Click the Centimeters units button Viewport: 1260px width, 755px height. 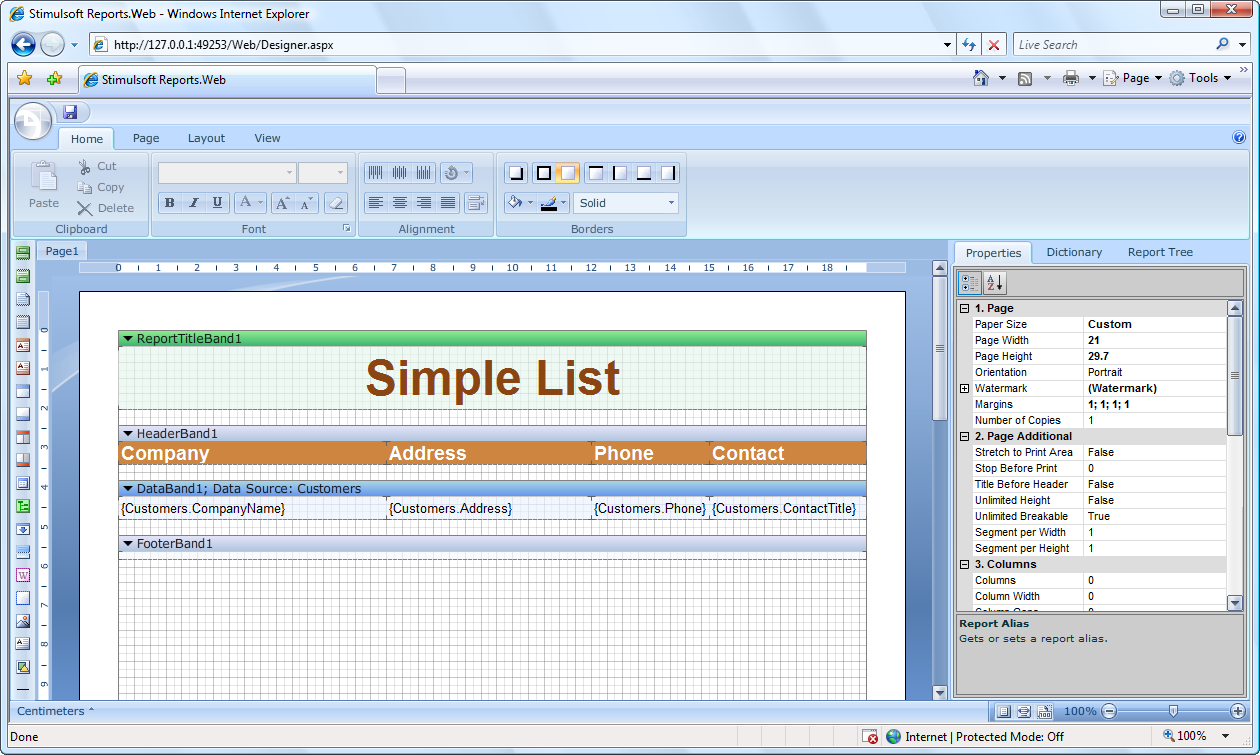pyautogui.click(x=55, y=711)
